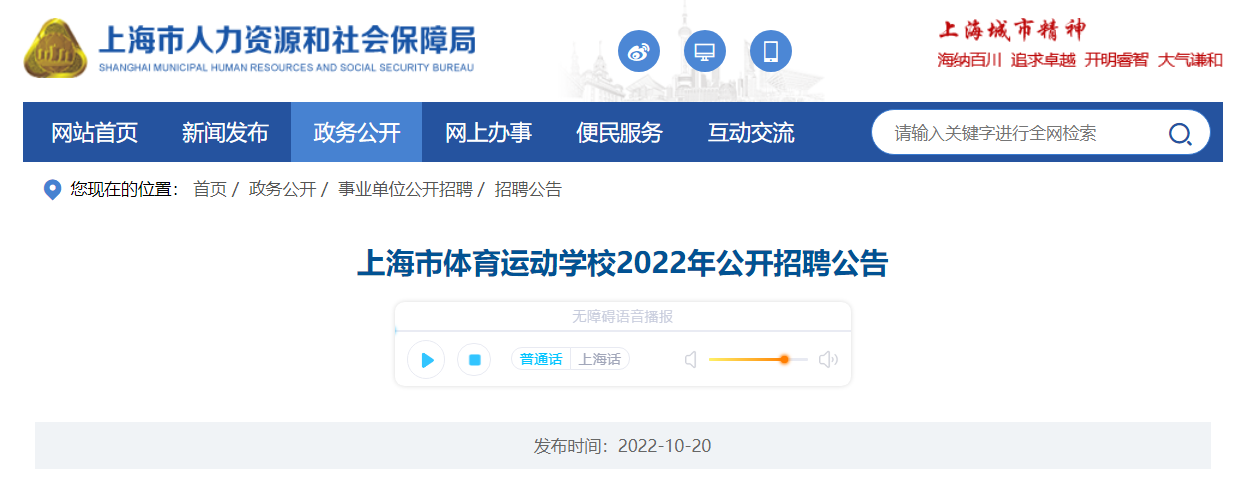
Task: Go to 政务公开 in breadcrumb
Action: (x=282, y=189)
